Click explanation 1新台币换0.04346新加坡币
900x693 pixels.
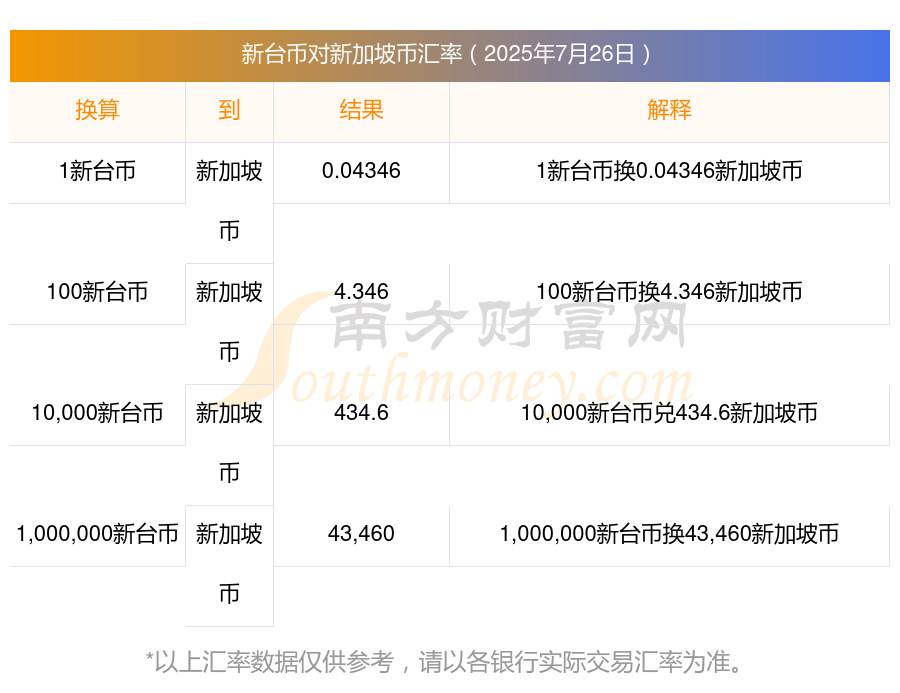click(x=669, y=171)
